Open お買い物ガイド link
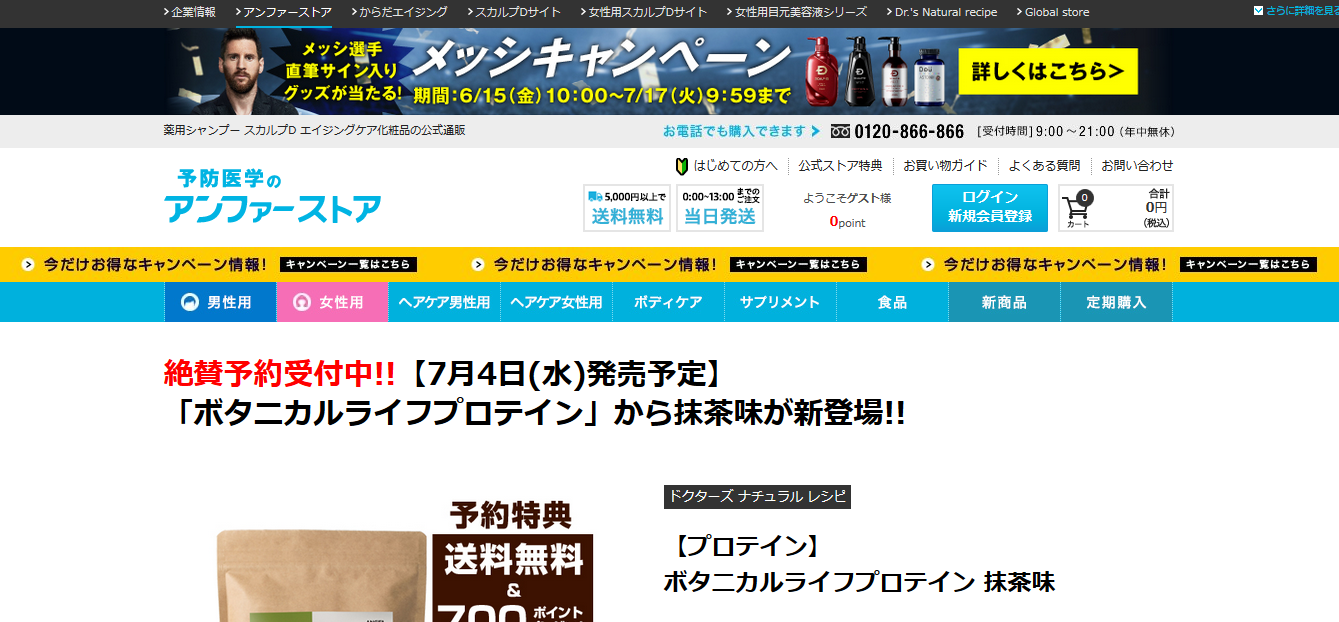The height and width of the screenshot is (622, 1339). tap(945, 166)
